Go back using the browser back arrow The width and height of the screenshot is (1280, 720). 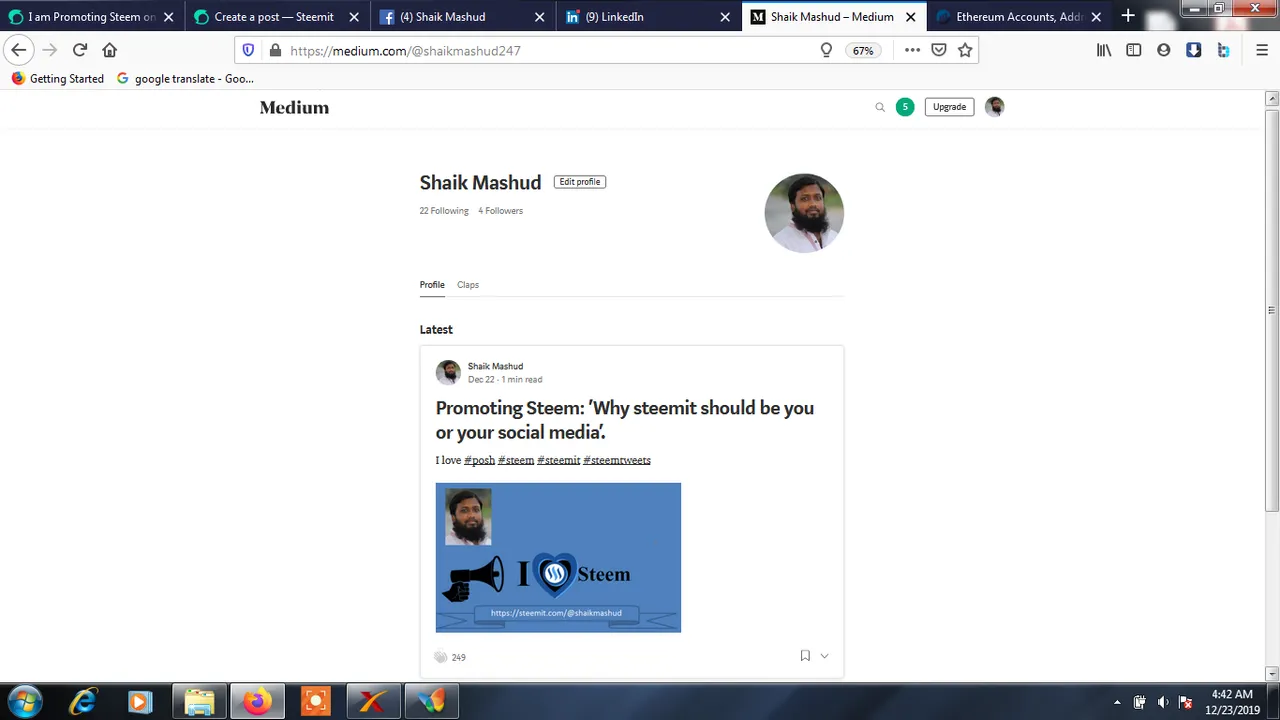click(x=19, y=50)
